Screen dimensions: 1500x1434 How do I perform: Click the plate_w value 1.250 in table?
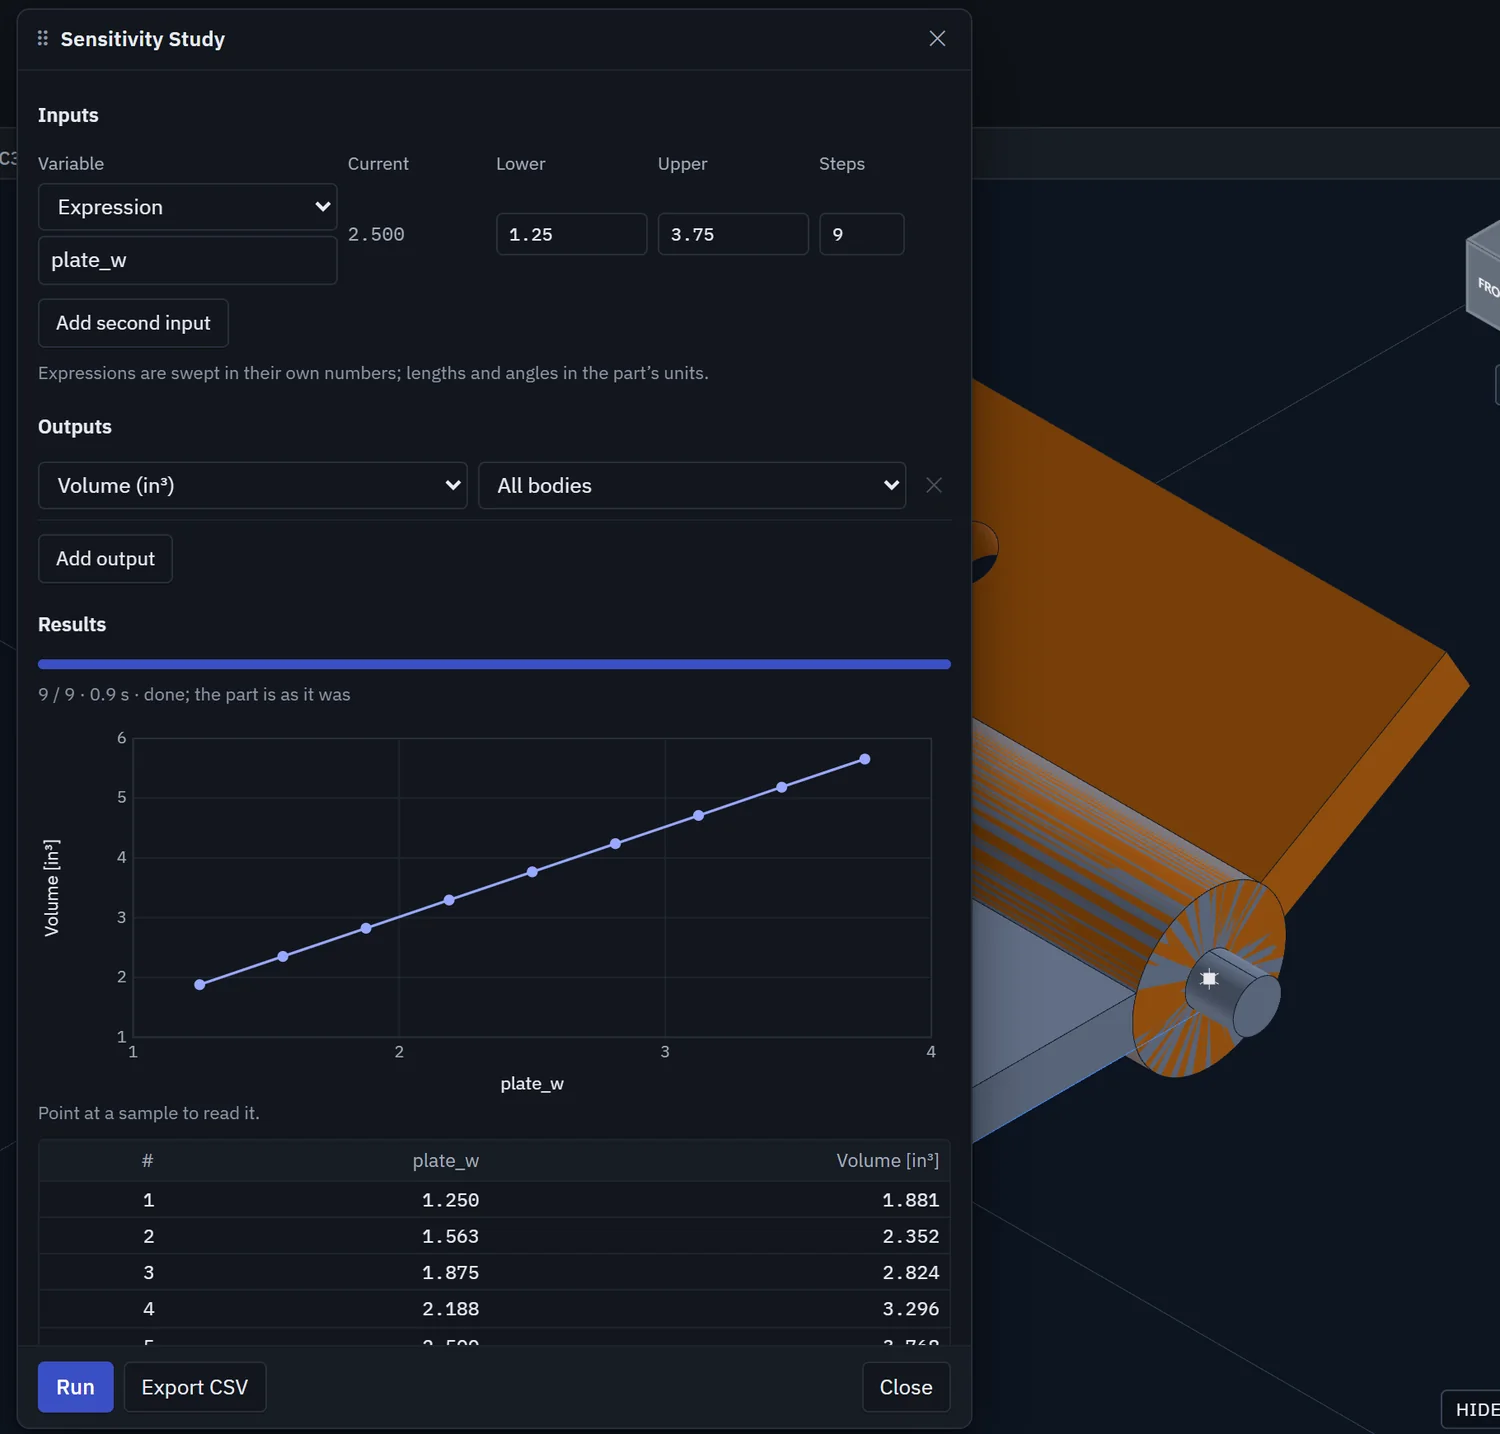pos(451,1200)
